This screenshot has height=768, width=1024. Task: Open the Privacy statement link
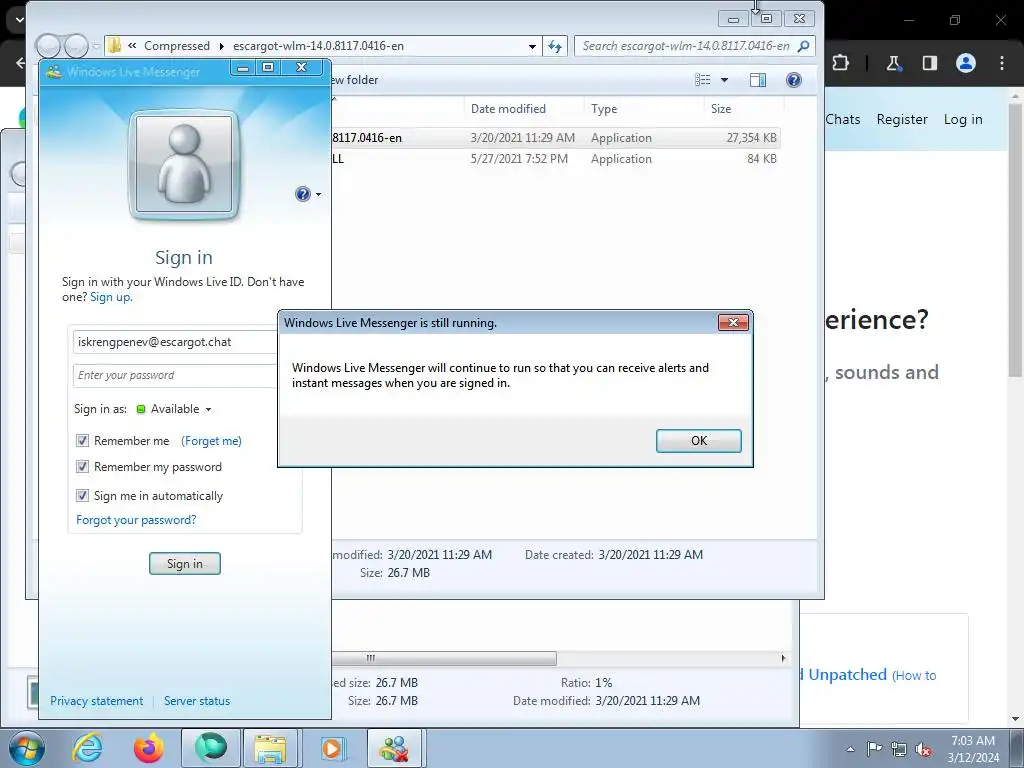tap(97, 701)
